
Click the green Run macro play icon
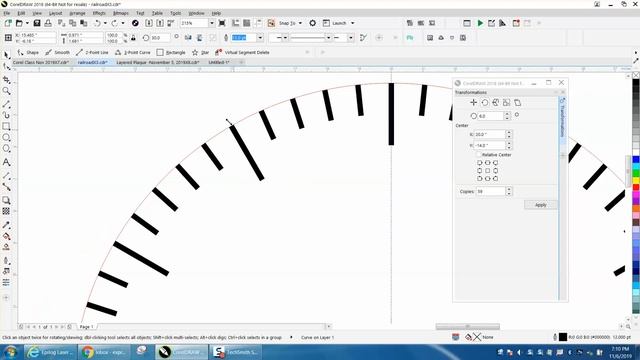pyautogui.click(x=480, y=23)
